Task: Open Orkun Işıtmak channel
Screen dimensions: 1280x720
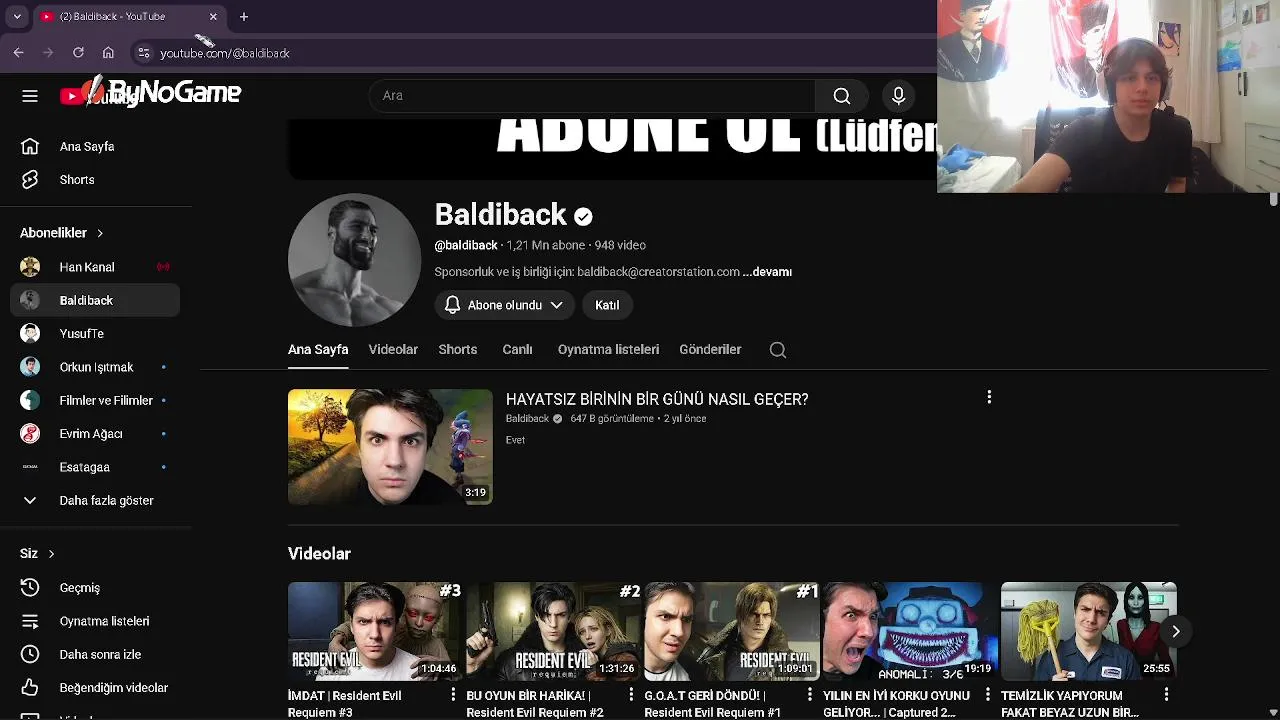Action: coord(96,367)
